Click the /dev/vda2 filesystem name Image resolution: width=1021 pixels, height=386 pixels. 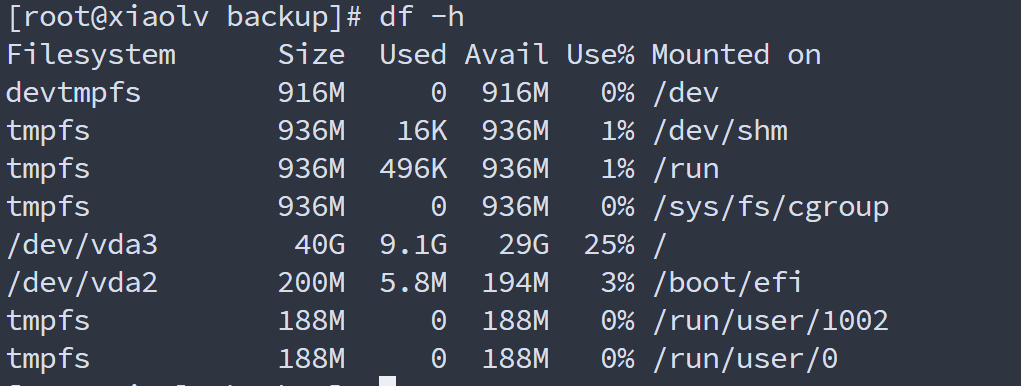tap(82, 283)
